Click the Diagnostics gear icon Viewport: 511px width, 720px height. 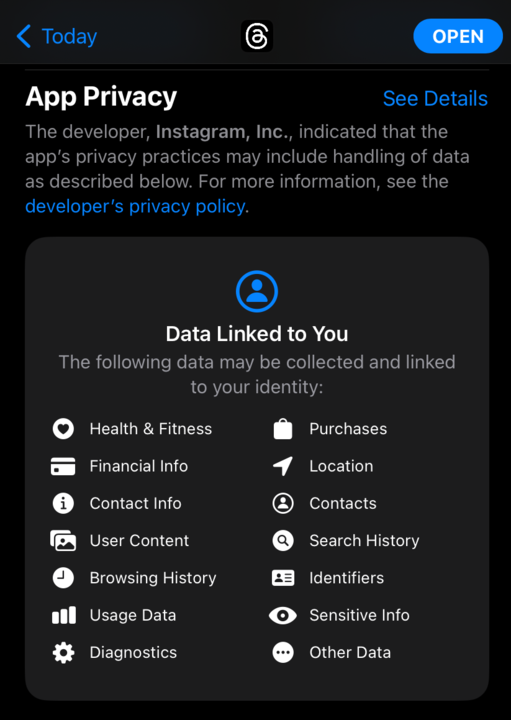[63, 652]
